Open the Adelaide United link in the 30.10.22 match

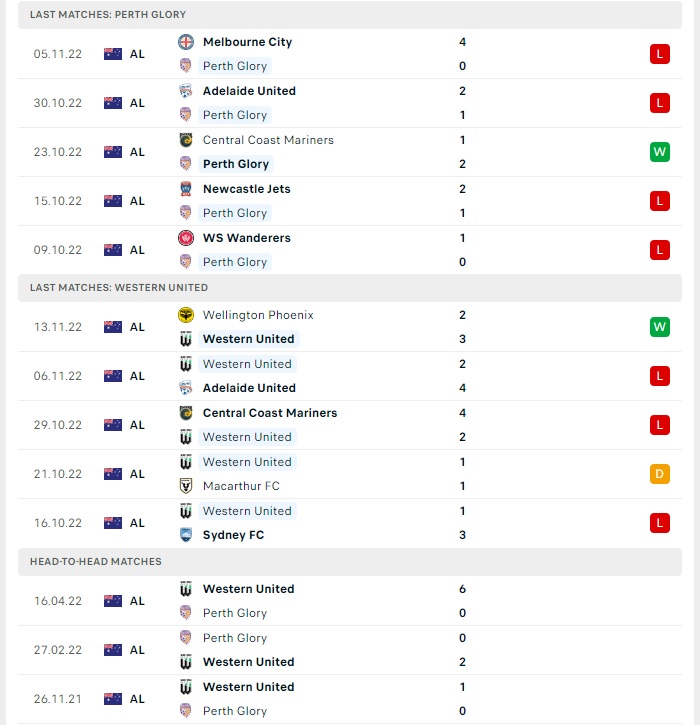pyautogui.click(x=249, y=91)
